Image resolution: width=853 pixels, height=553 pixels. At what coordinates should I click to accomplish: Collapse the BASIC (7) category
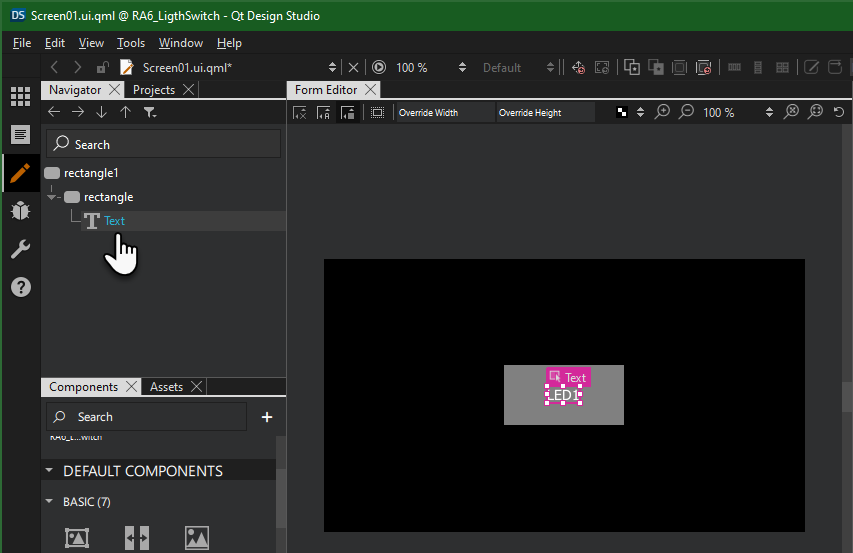coord(49,502)
